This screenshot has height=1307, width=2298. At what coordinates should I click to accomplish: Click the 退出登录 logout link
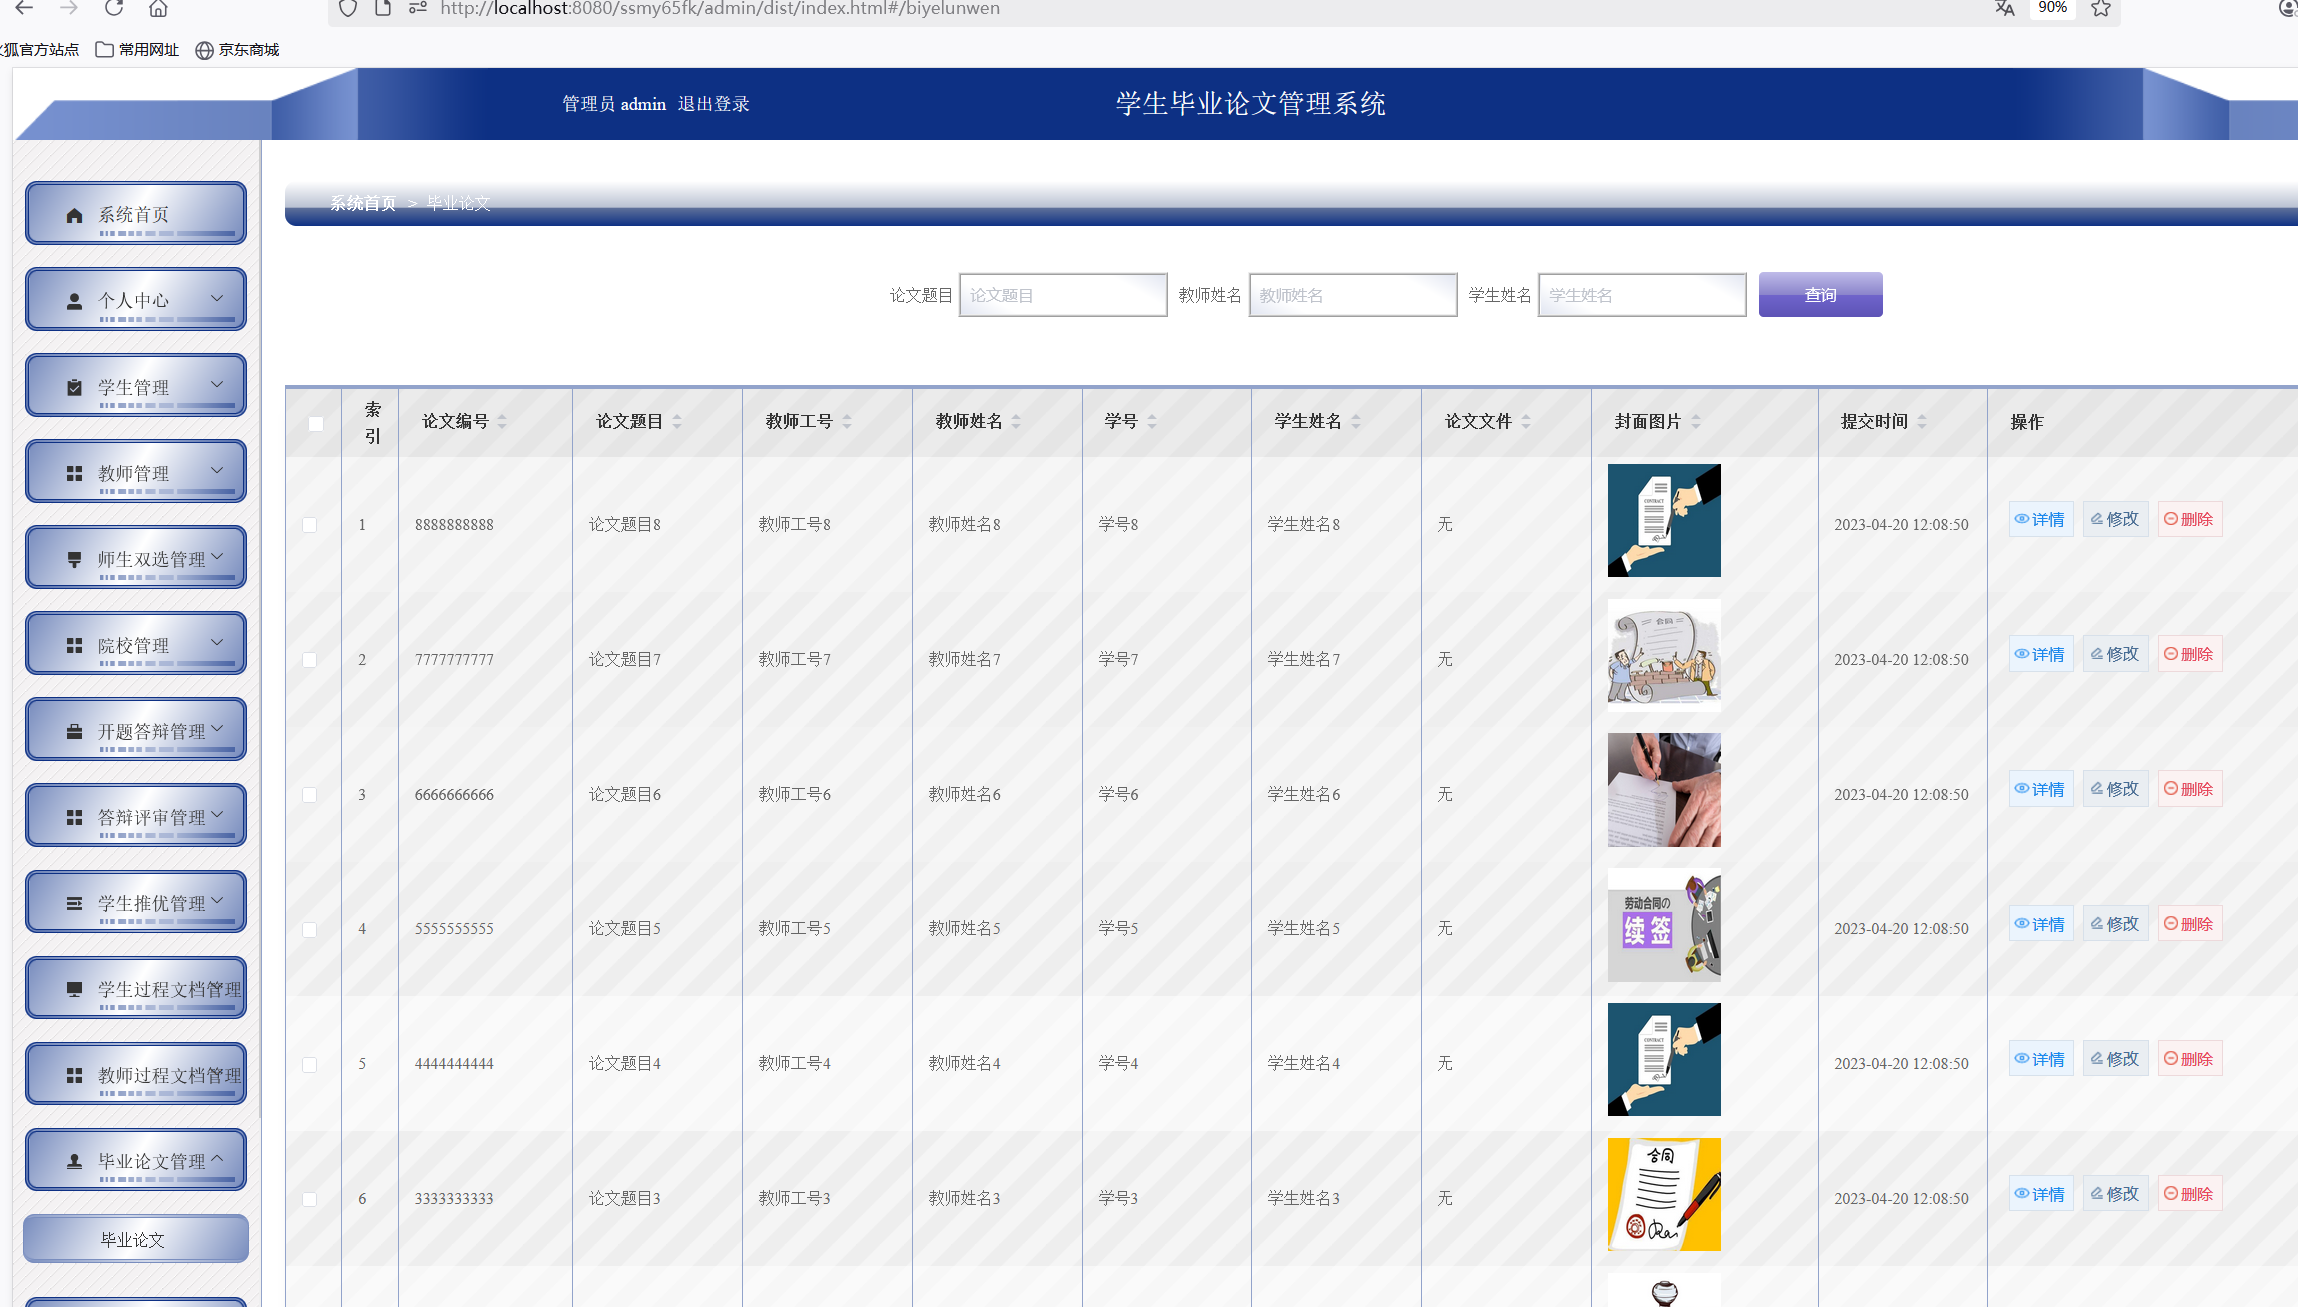[714, 104]
